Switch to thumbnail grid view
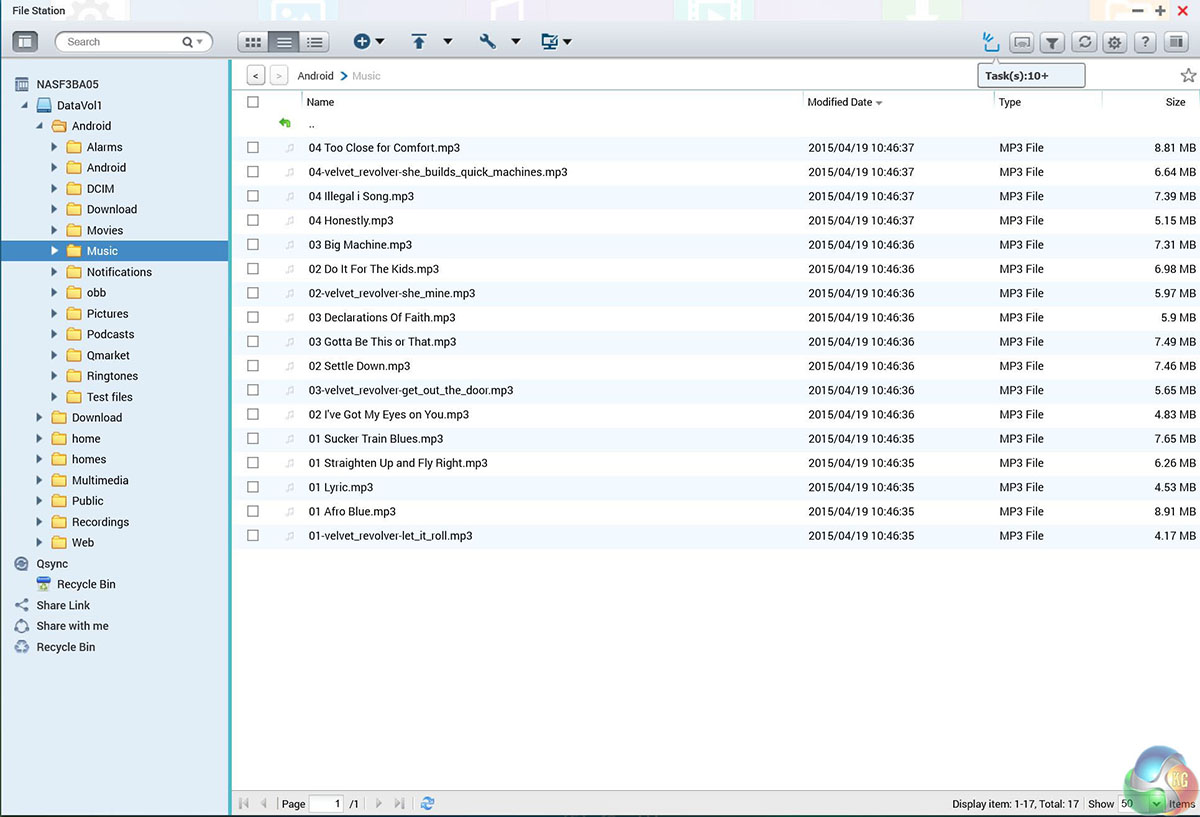The width and height of the screenshot is (1200, 817). [253, 42]
